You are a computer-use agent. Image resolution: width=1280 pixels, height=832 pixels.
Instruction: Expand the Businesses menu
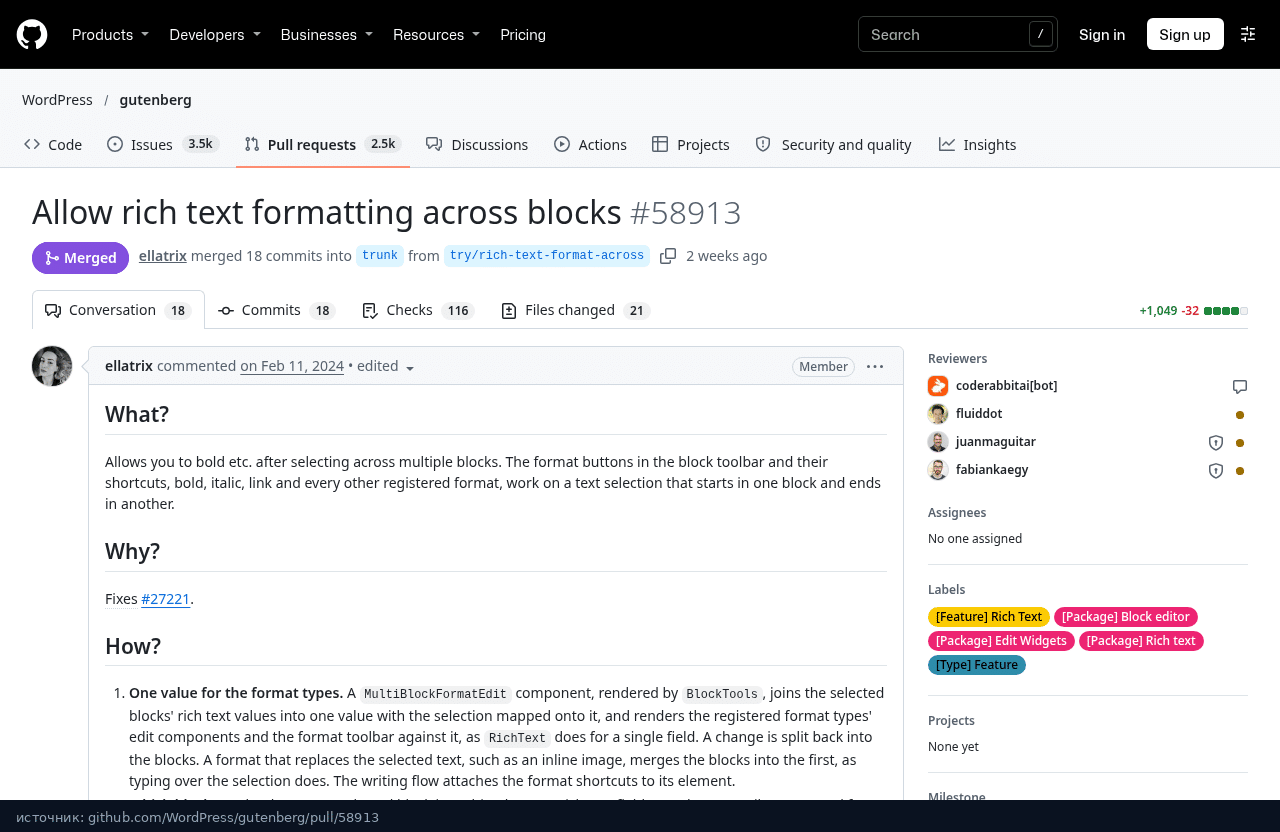327,34
